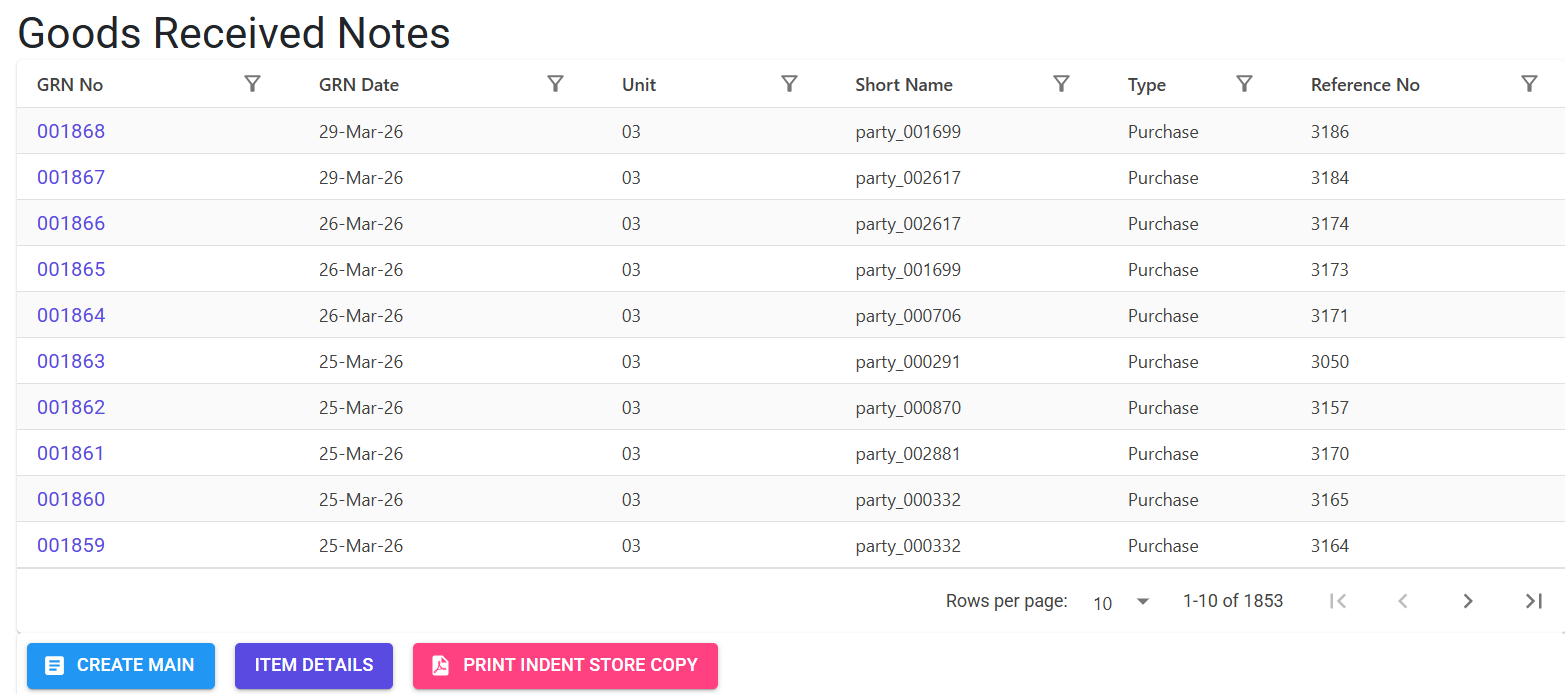This screenshot has width=1565, height=694.
Task: Filter the Short Name column
Action: click(x=1062, y=84)
